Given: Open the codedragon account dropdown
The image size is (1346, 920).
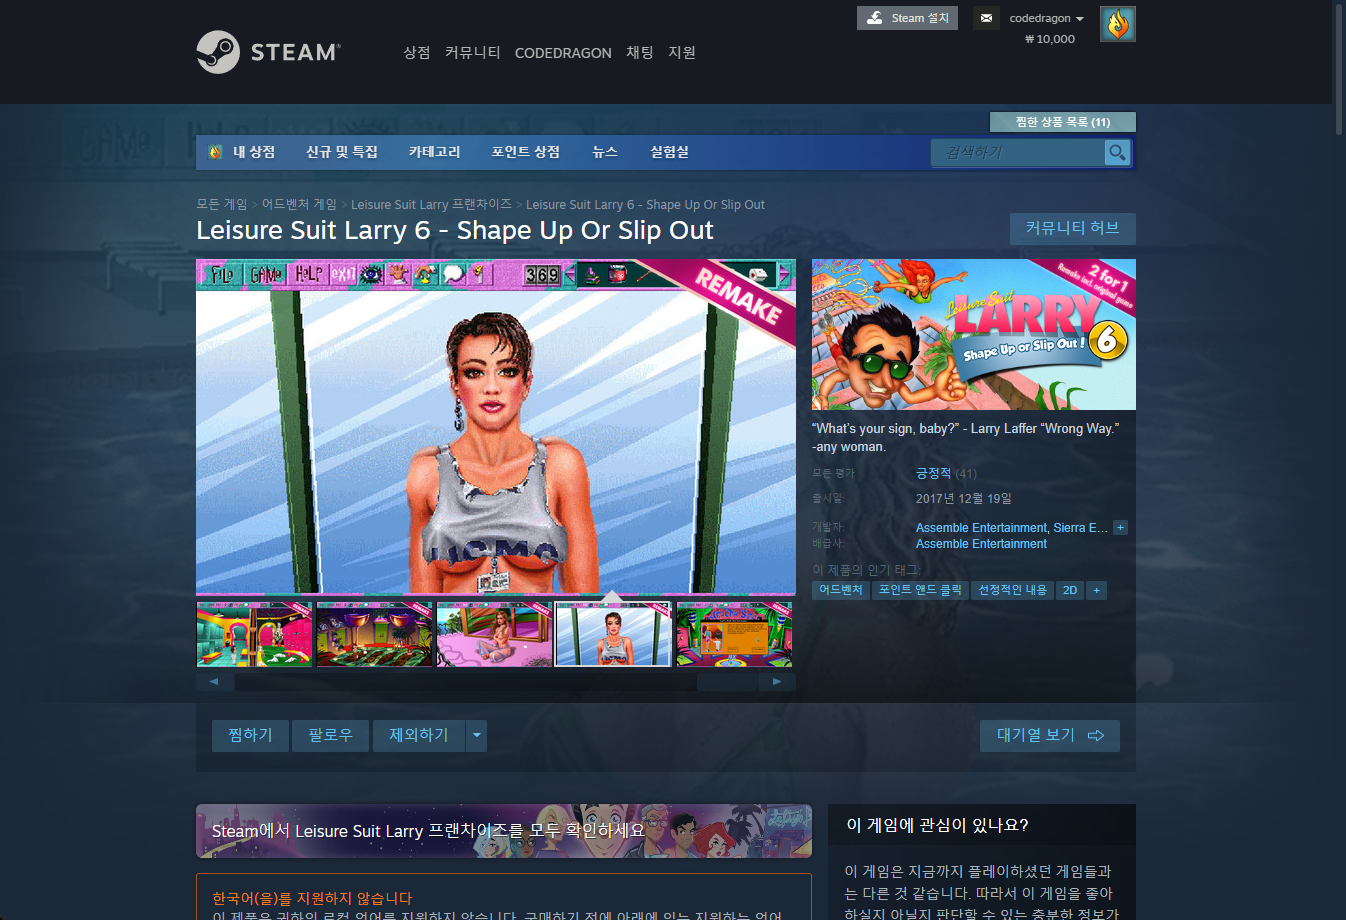Looking at the screenshot, I should pyautogui.click(x=1046, y=18).
